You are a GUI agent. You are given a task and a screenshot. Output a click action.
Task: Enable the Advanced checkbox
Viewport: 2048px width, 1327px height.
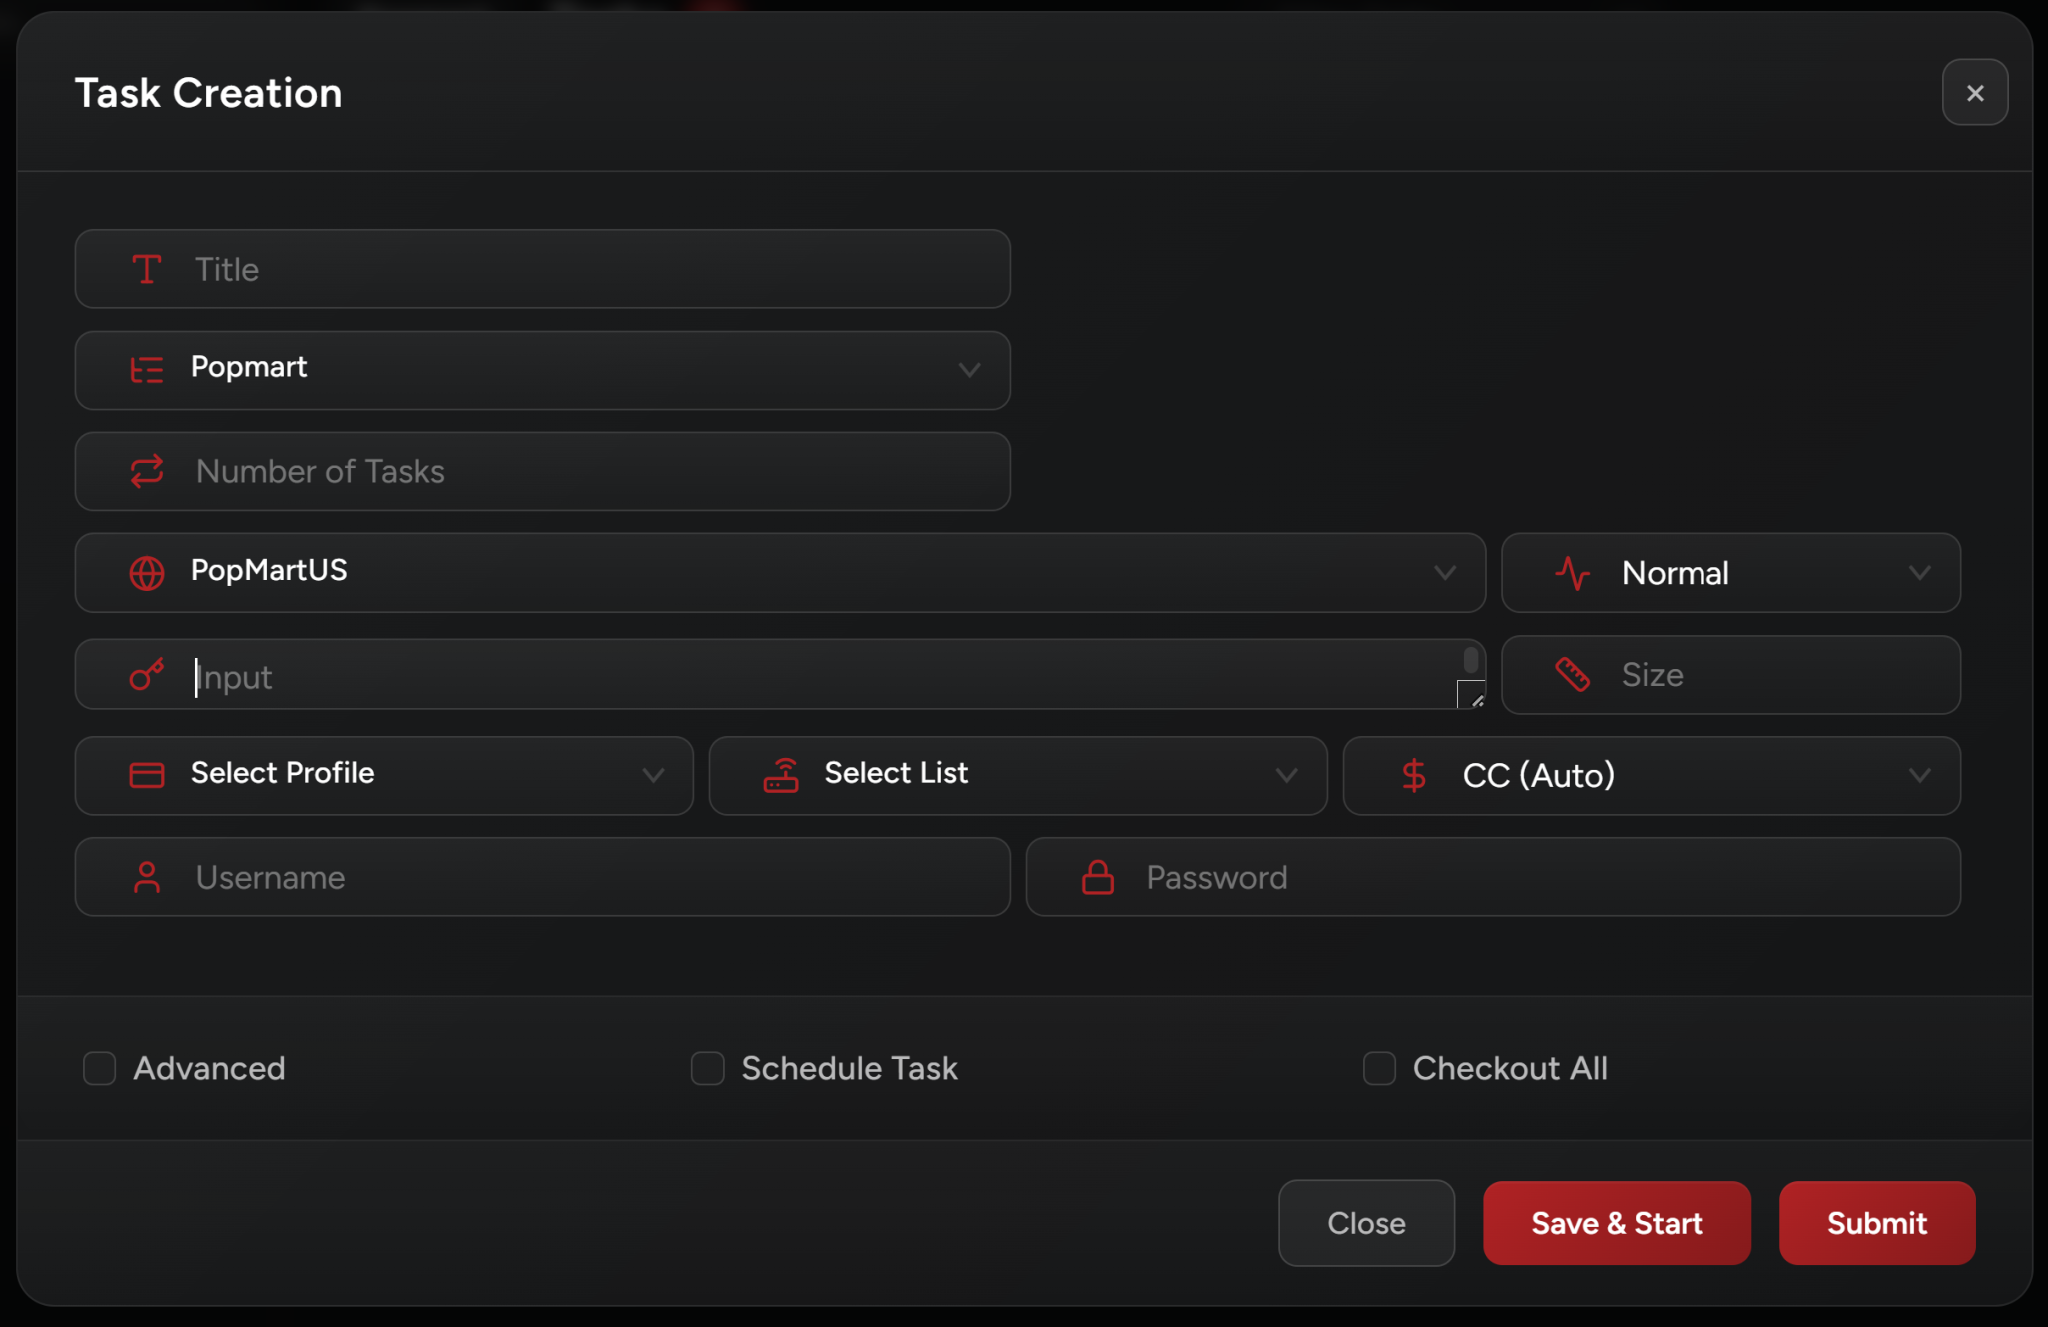(x=100, y=1068)
